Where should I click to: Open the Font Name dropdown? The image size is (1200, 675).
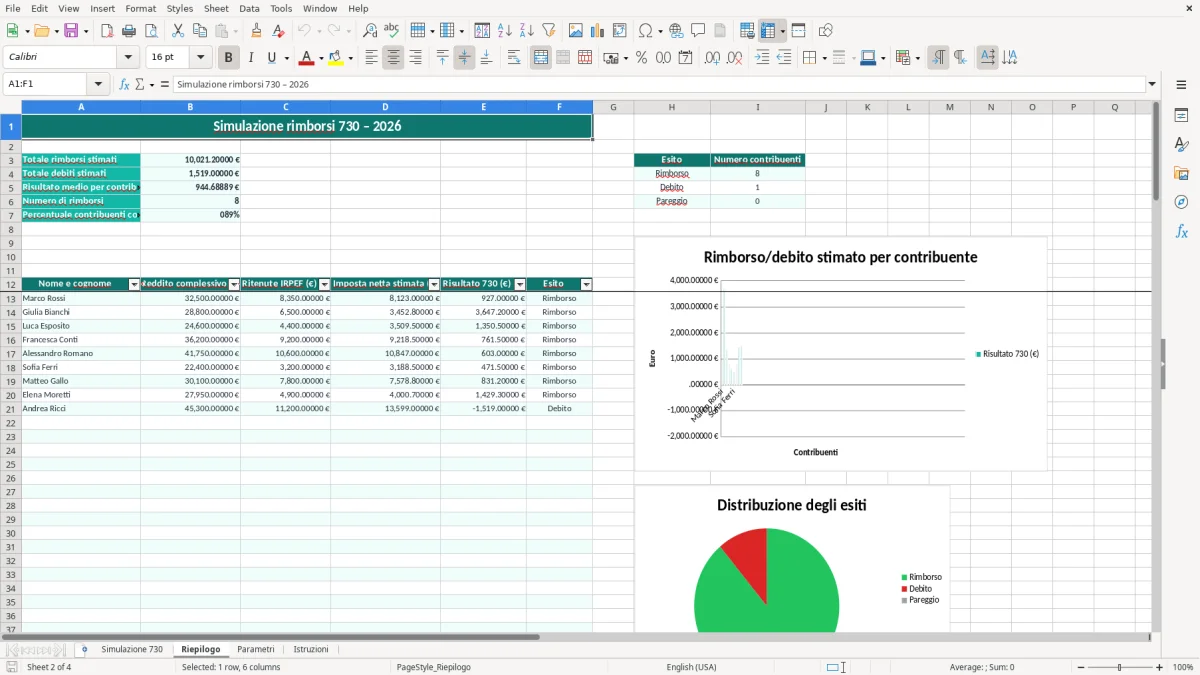coord(128,58)
